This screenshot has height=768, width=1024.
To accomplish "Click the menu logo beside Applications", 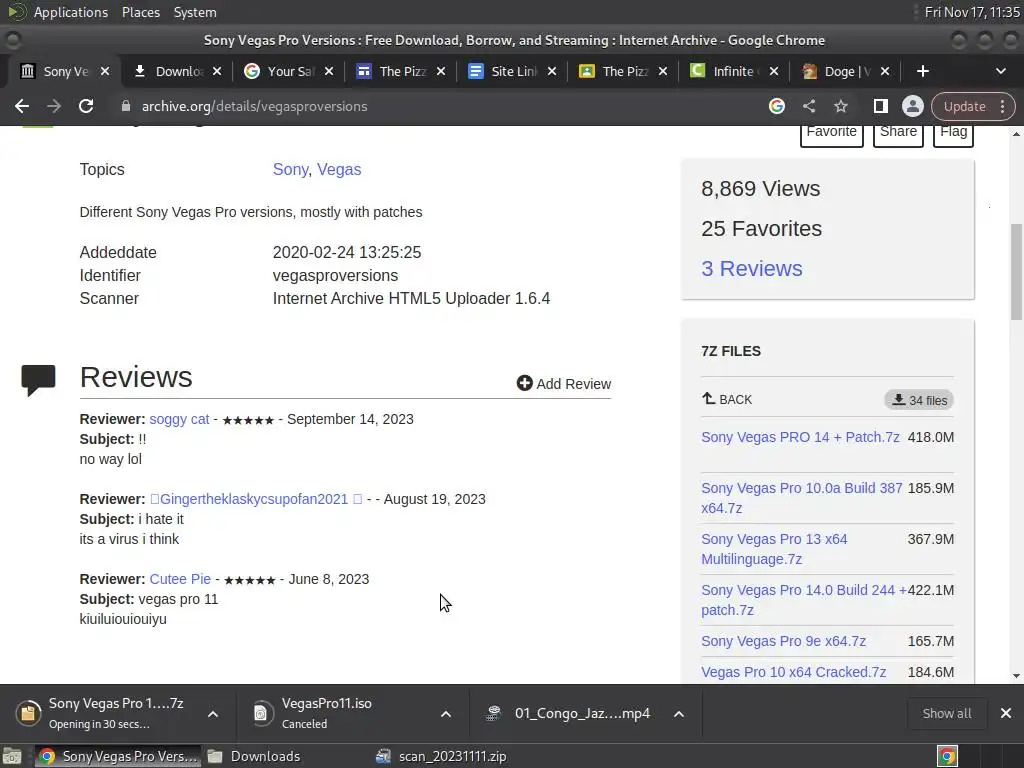I will [x=16, y=12].
